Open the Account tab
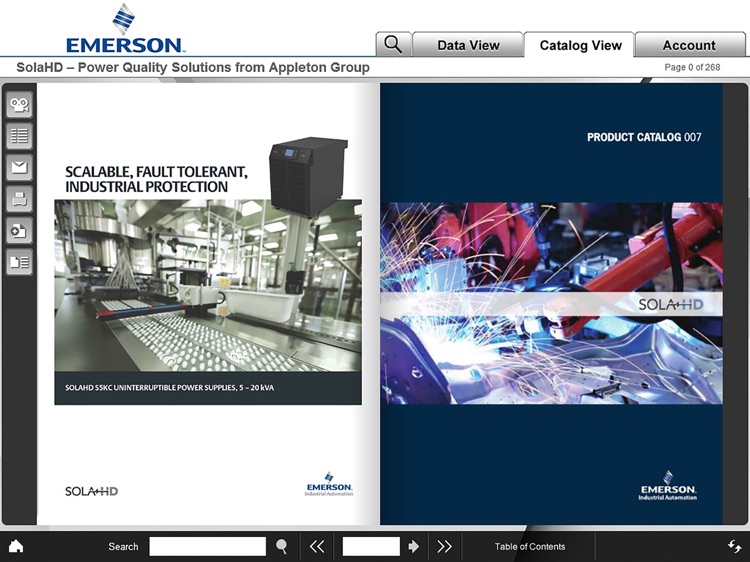750x562 pixels. coord(690,44)
